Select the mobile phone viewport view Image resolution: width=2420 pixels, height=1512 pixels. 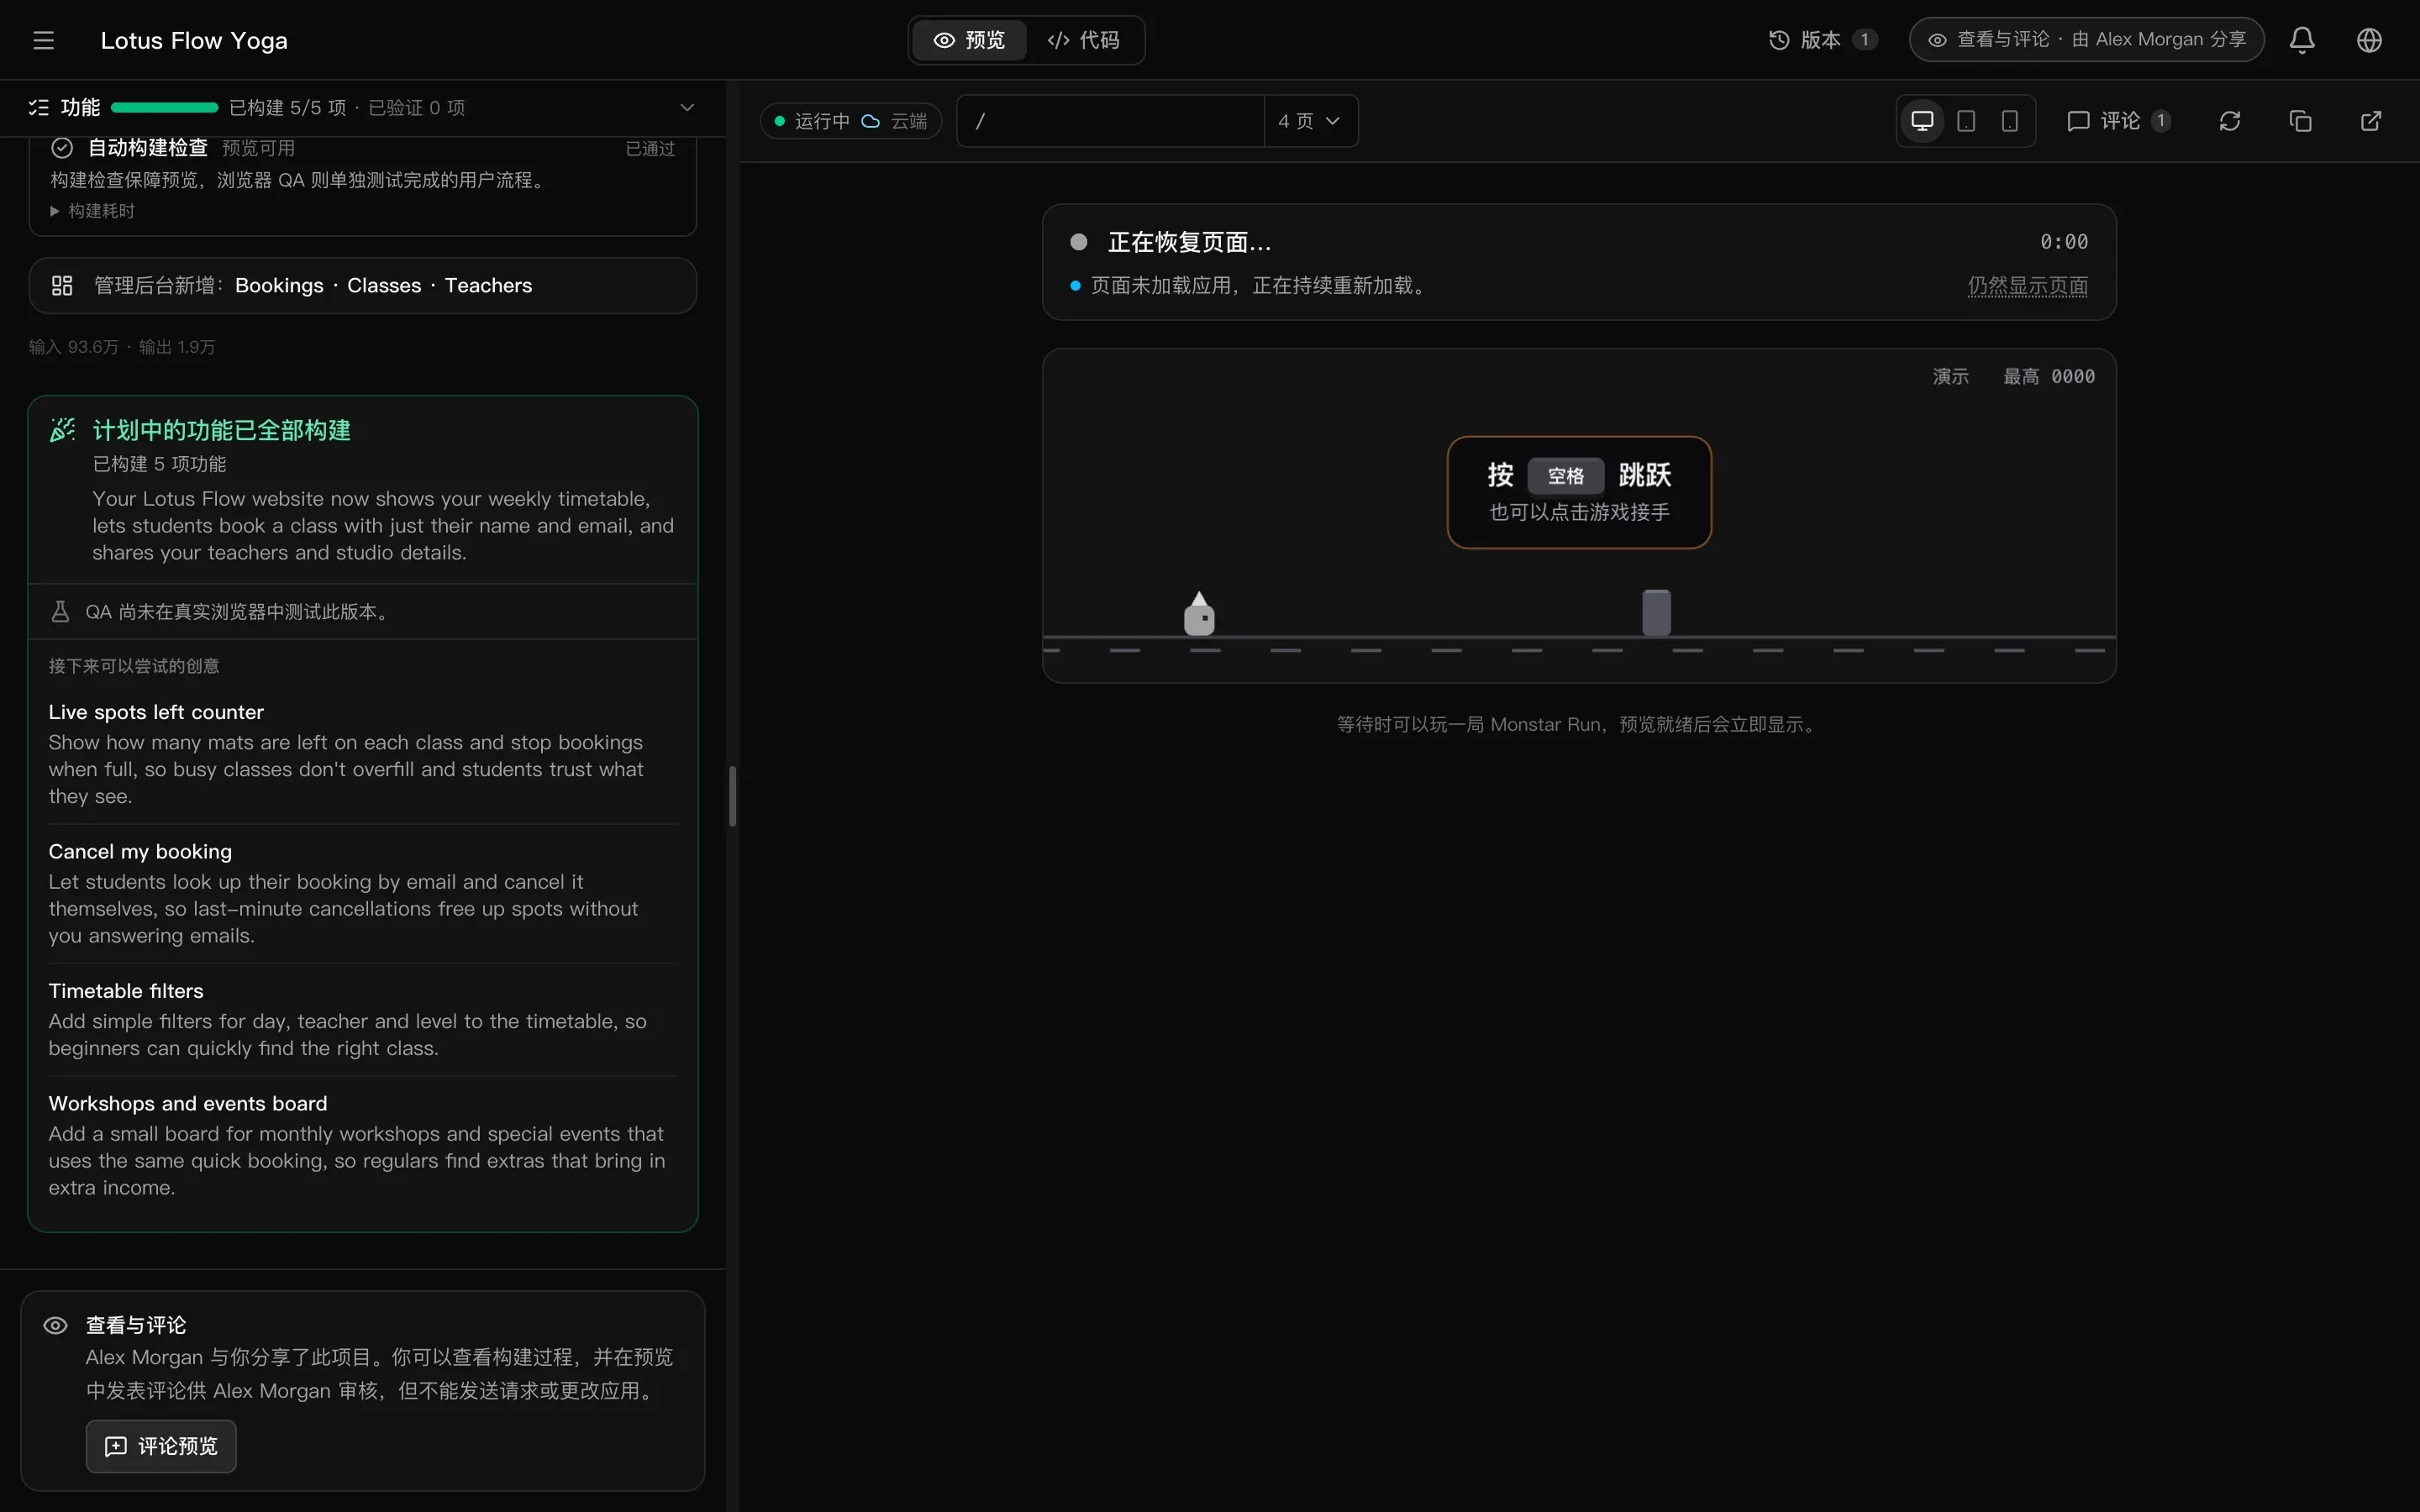pos(2009,121)
